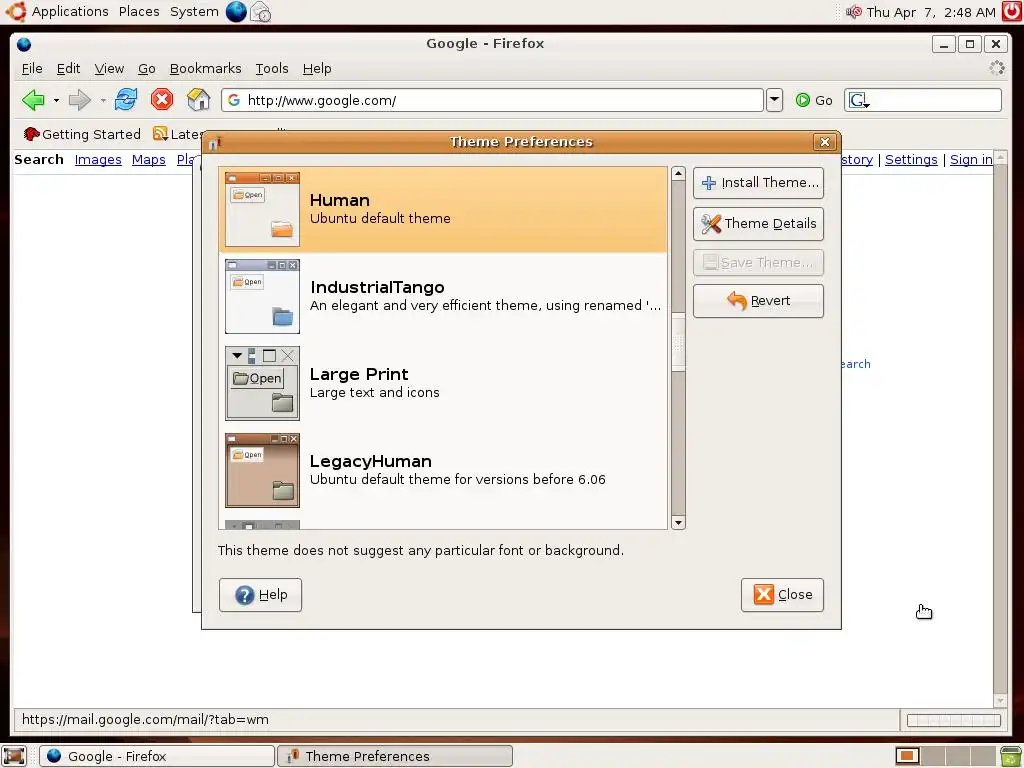Open Firefox Go menu

coord(146,69)
